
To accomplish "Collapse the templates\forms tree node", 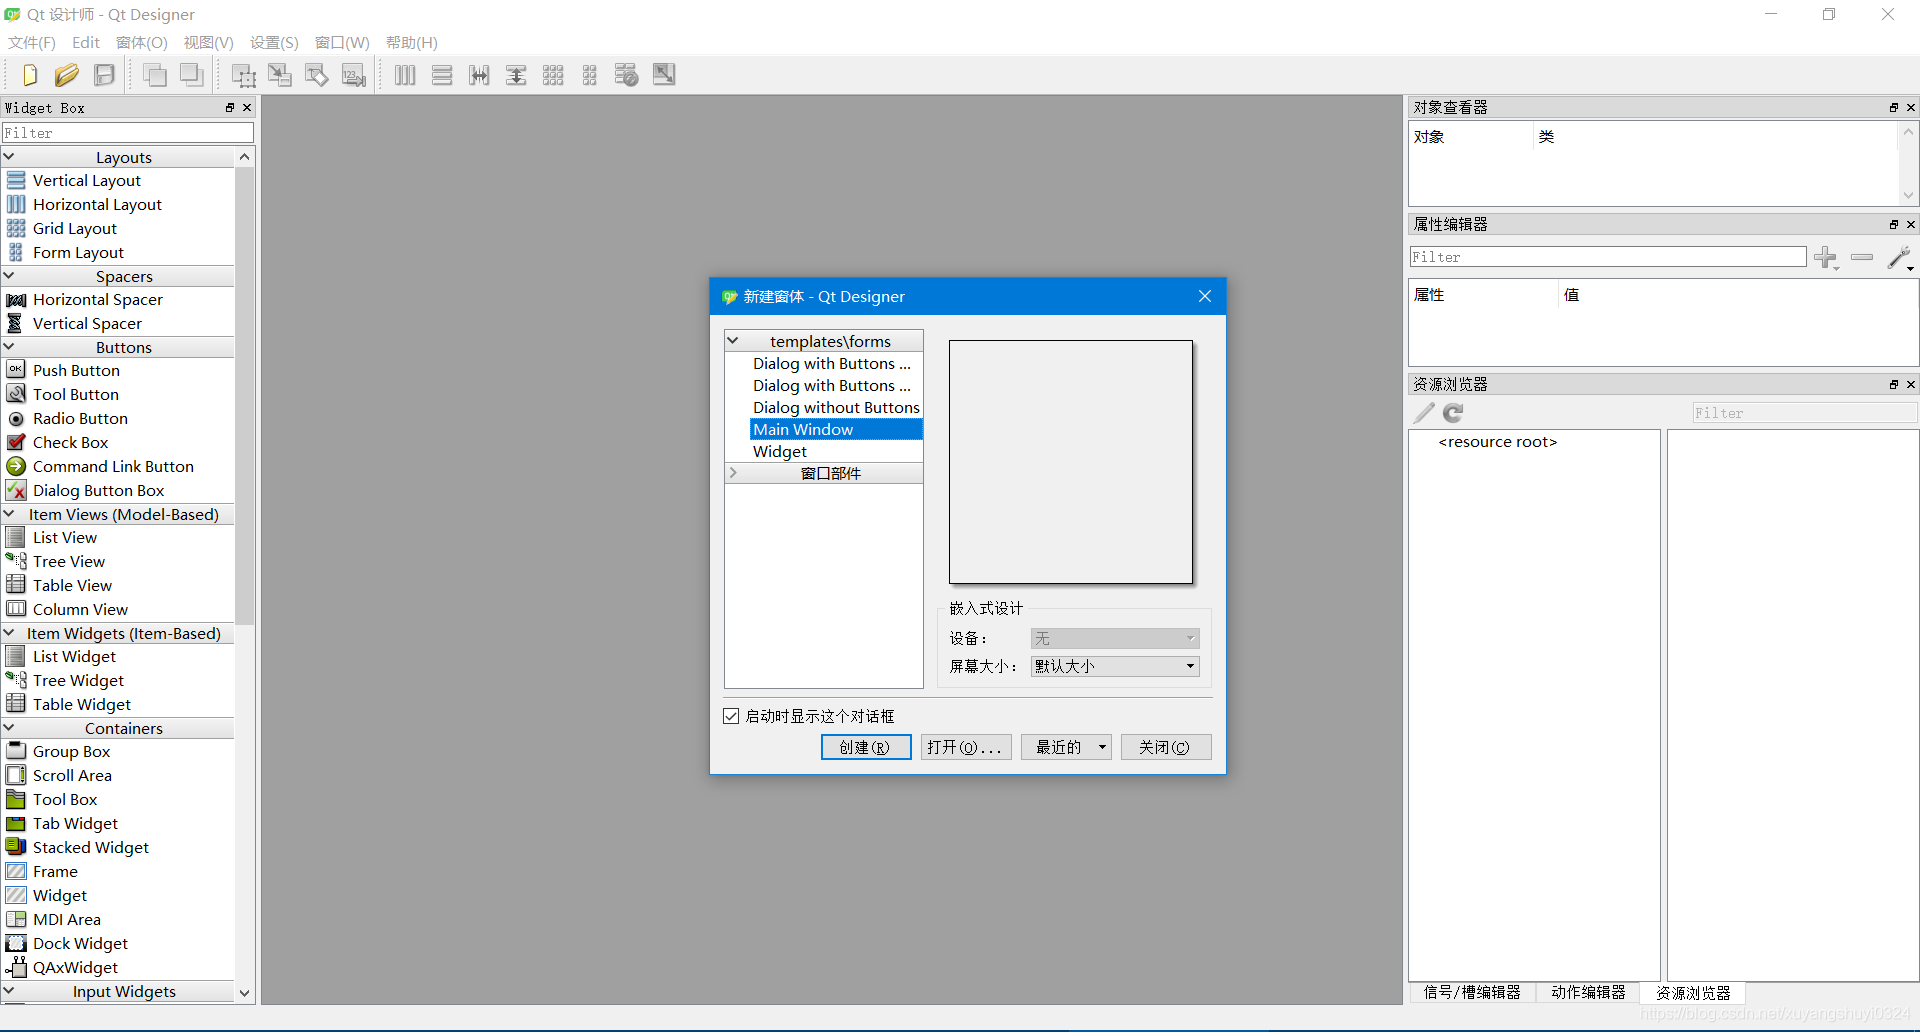I will tap(733, 341).
